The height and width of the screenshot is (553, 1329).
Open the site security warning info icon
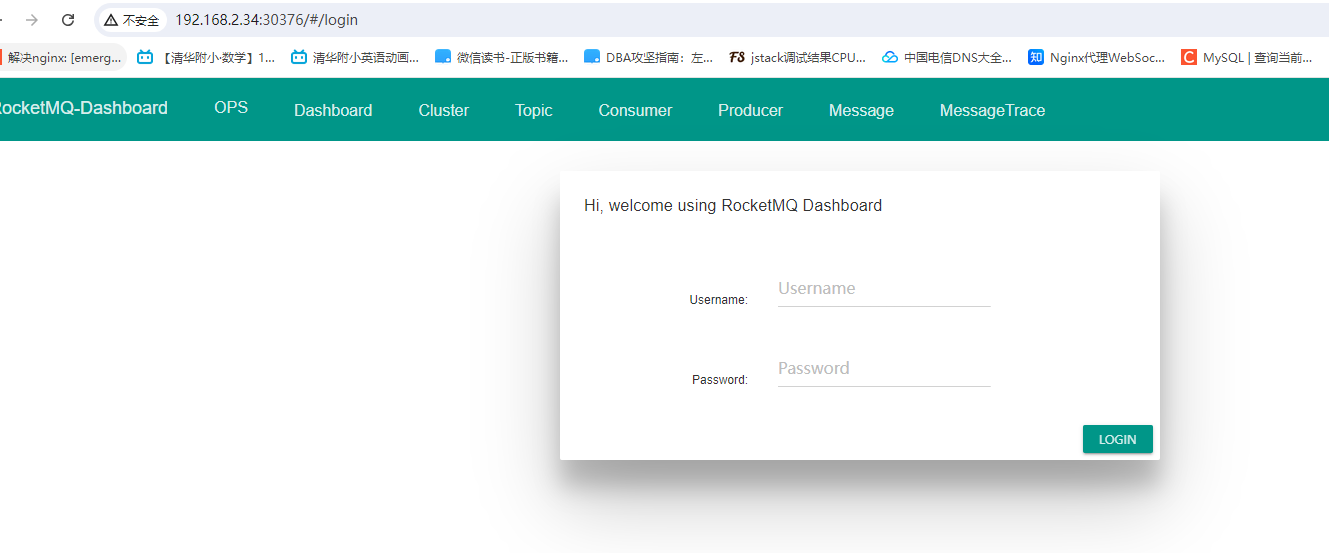[111, 20]
